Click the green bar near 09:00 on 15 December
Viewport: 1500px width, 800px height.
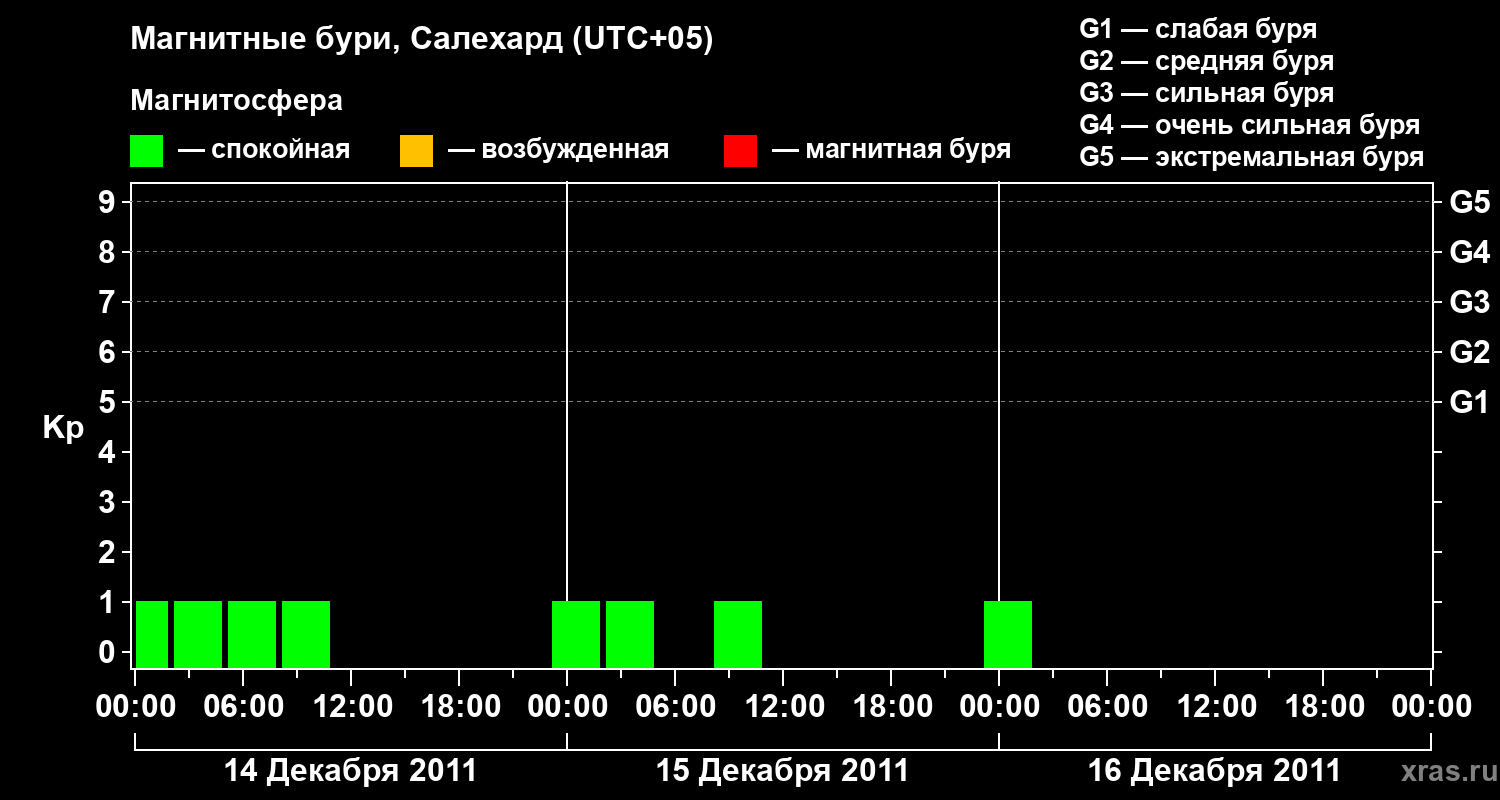click(x=738, y=634)
